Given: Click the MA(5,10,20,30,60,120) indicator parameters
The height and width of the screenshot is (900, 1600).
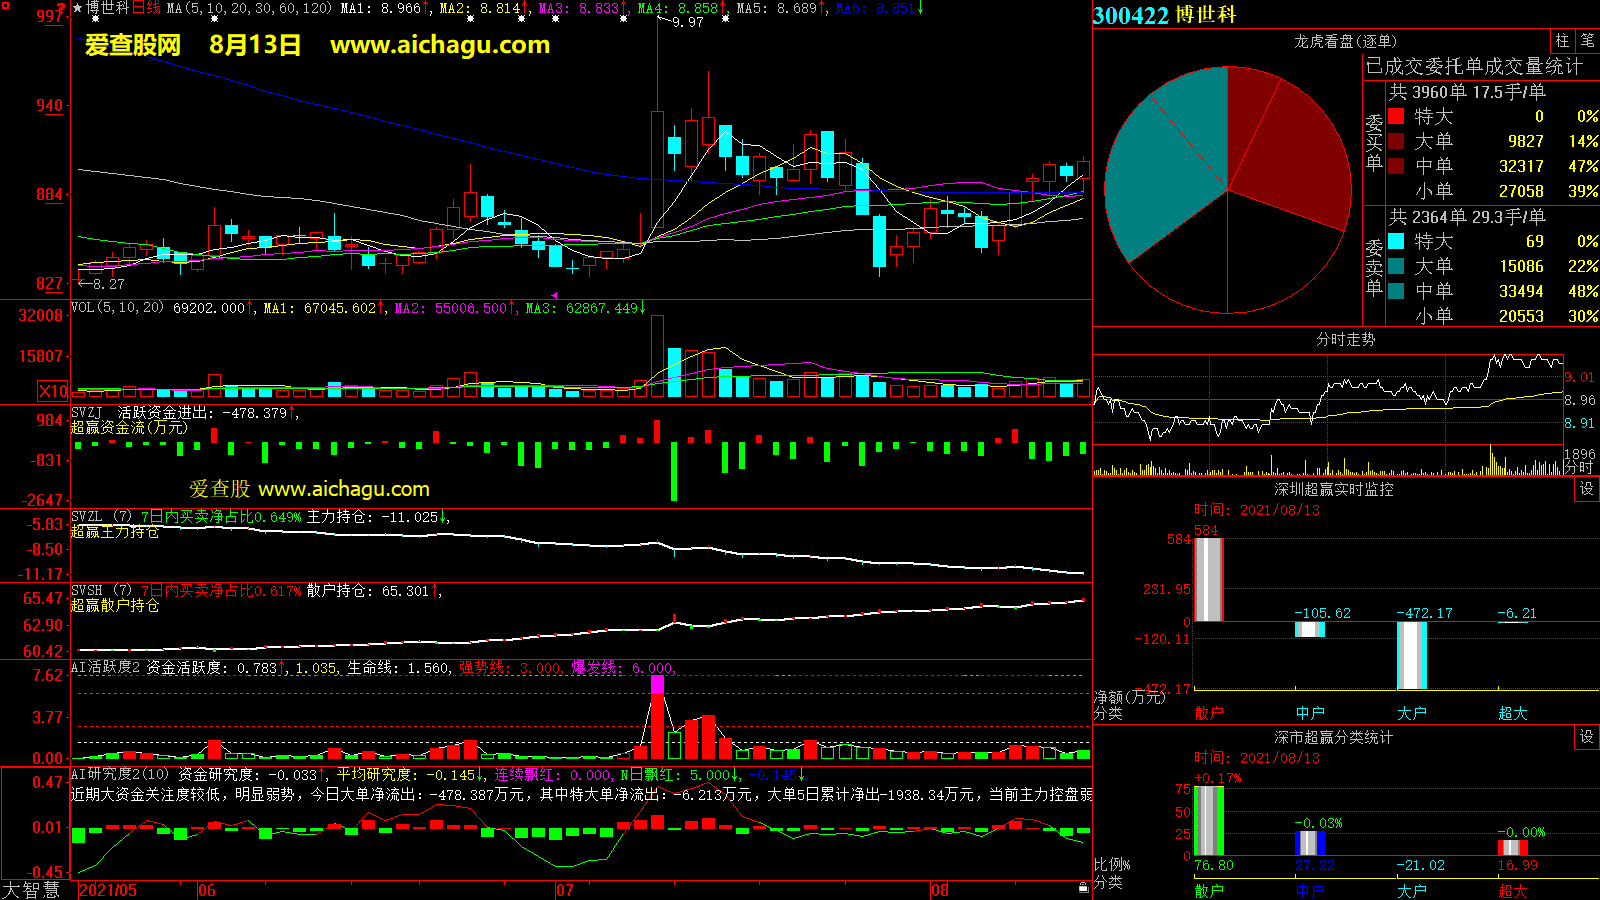Looking at the screenshot, I should click(x=249, y=8).
